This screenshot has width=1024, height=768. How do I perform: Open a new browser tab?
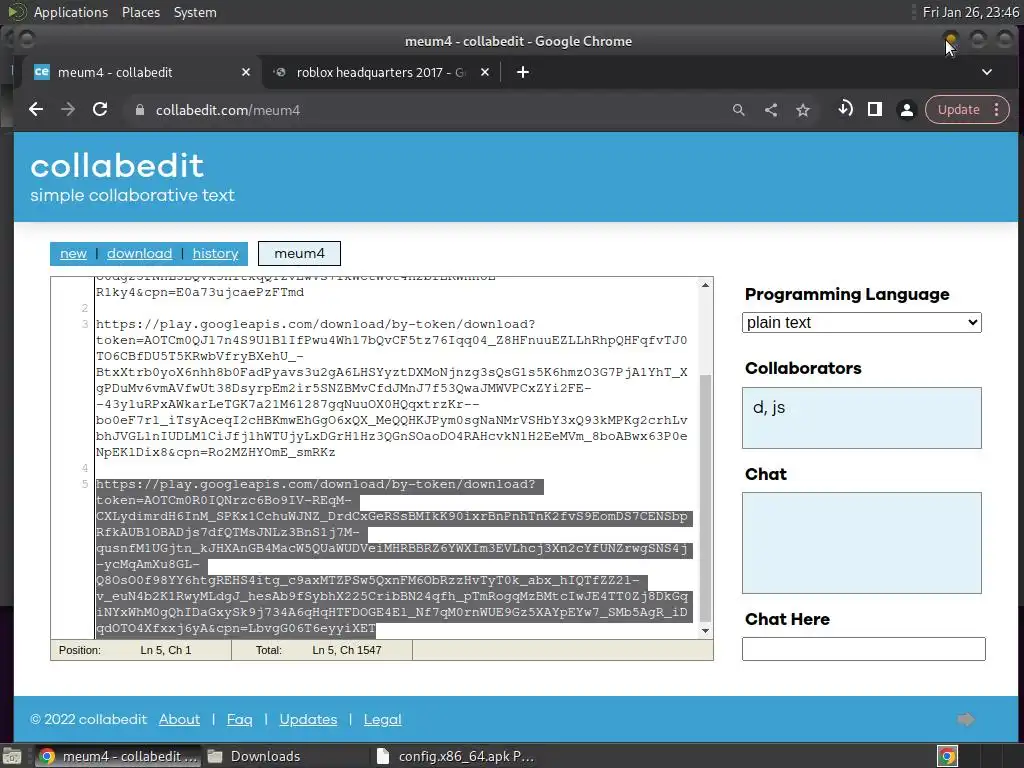pyautogui.click(x=522, y=72)
